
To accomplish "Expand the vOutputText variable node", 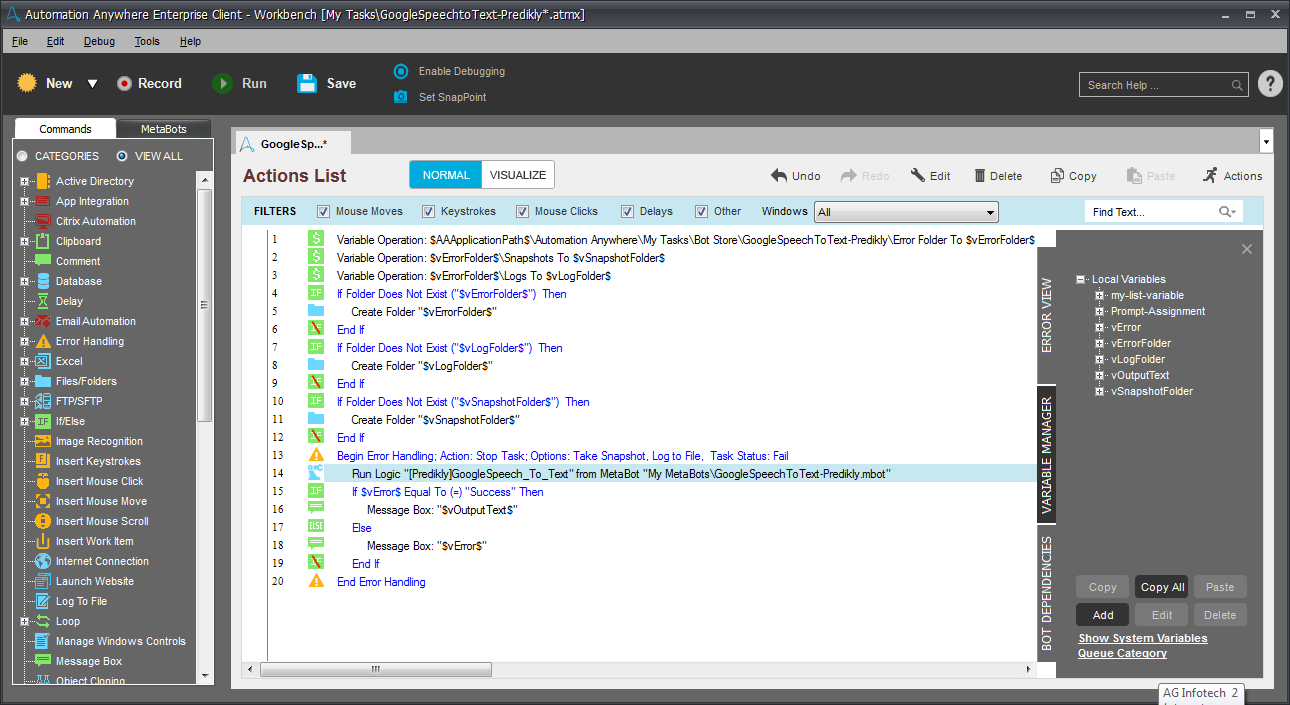I will click(x=1099, y=375).
